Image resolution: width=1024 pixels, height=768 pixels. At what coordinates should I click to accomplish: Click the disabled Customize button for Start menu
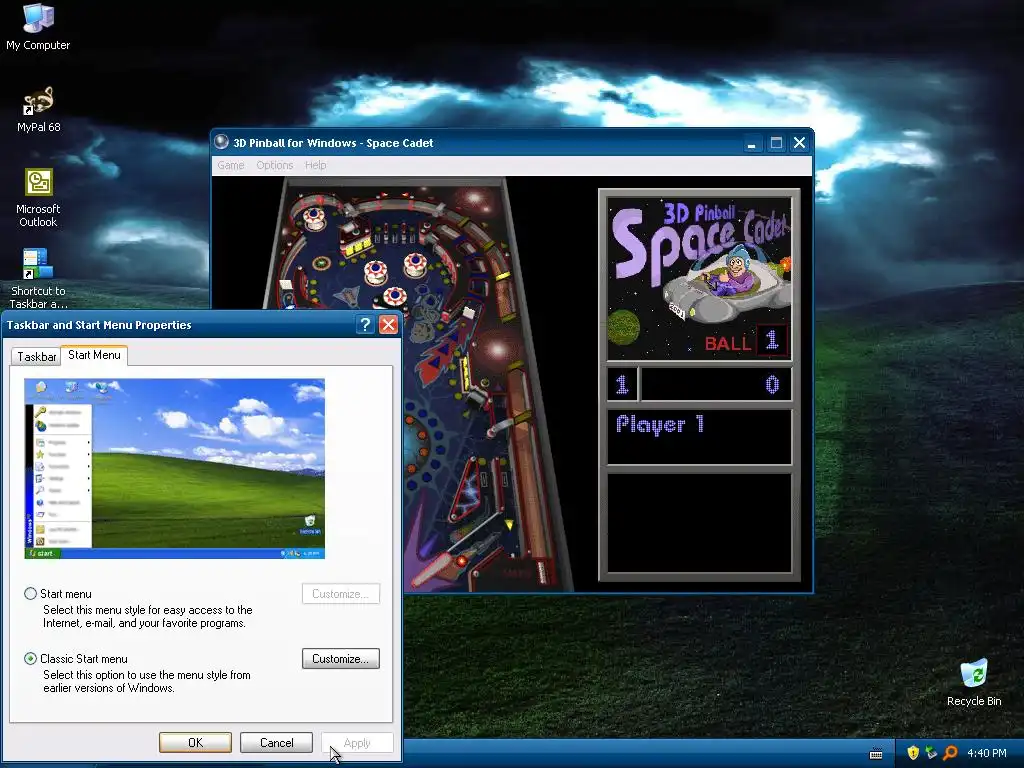pyautogui.click(x=341, y=594)
